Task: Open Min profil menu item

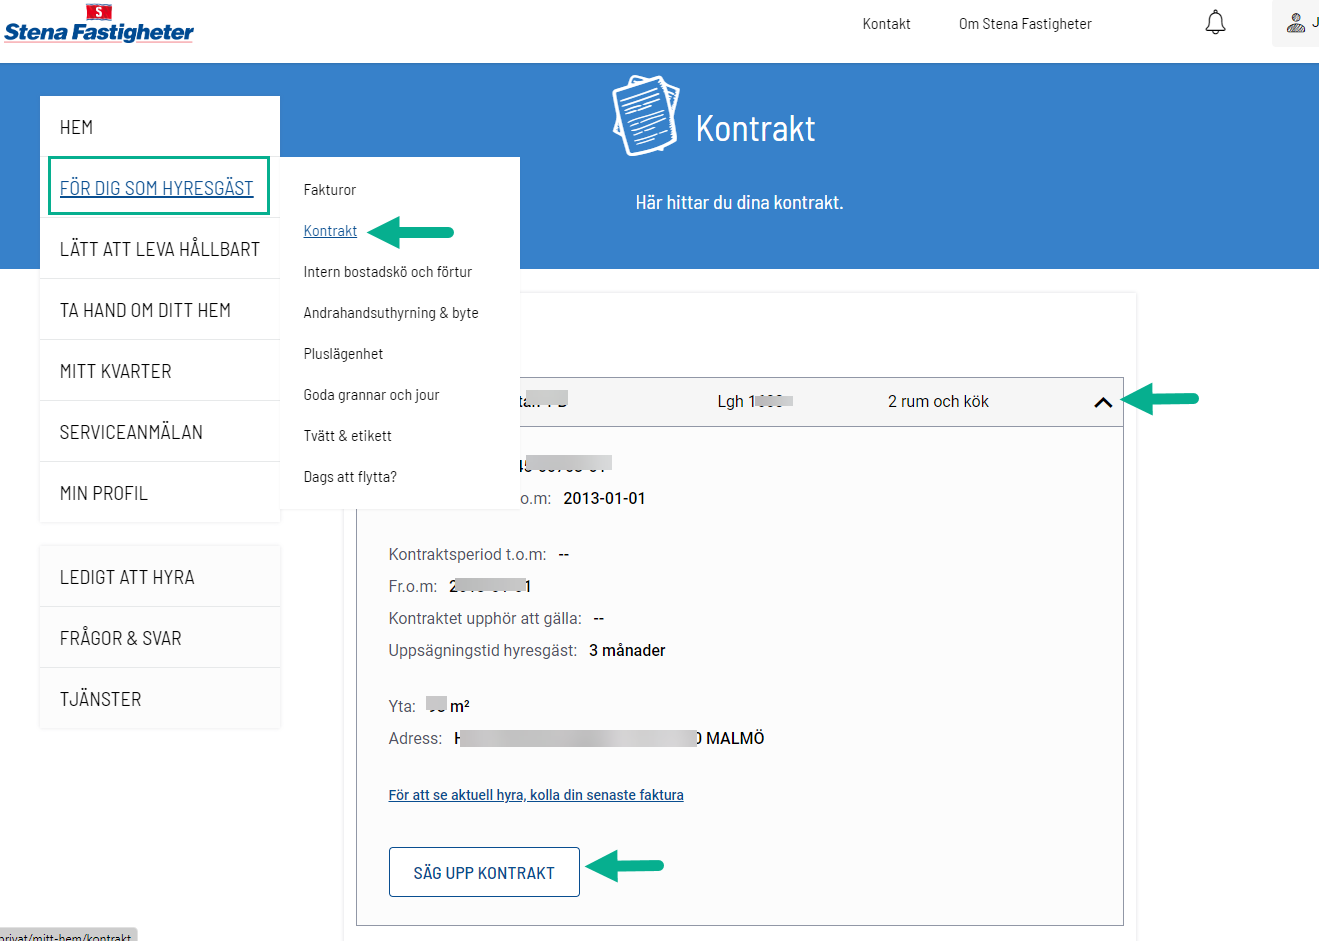Action: coord(104,493)
